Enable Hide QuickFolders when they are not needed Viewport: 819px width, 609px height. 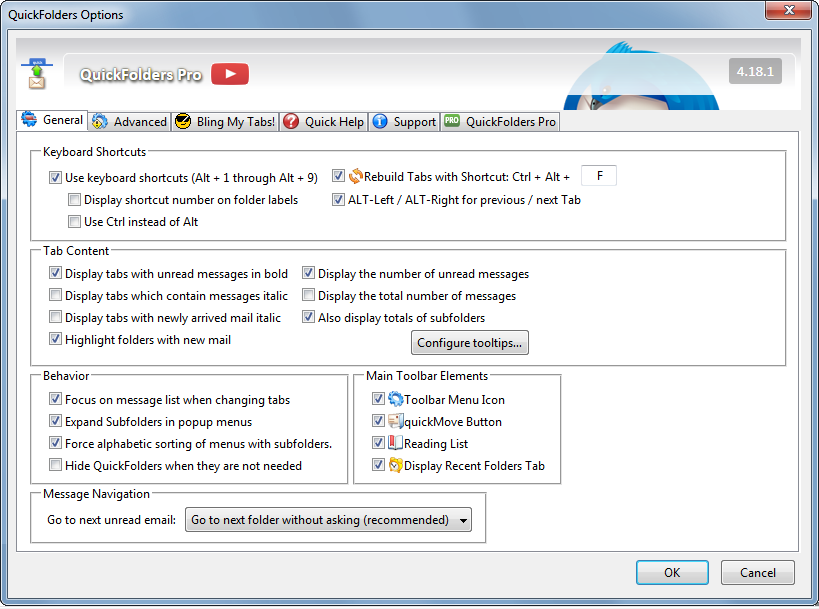pos(55,464)
